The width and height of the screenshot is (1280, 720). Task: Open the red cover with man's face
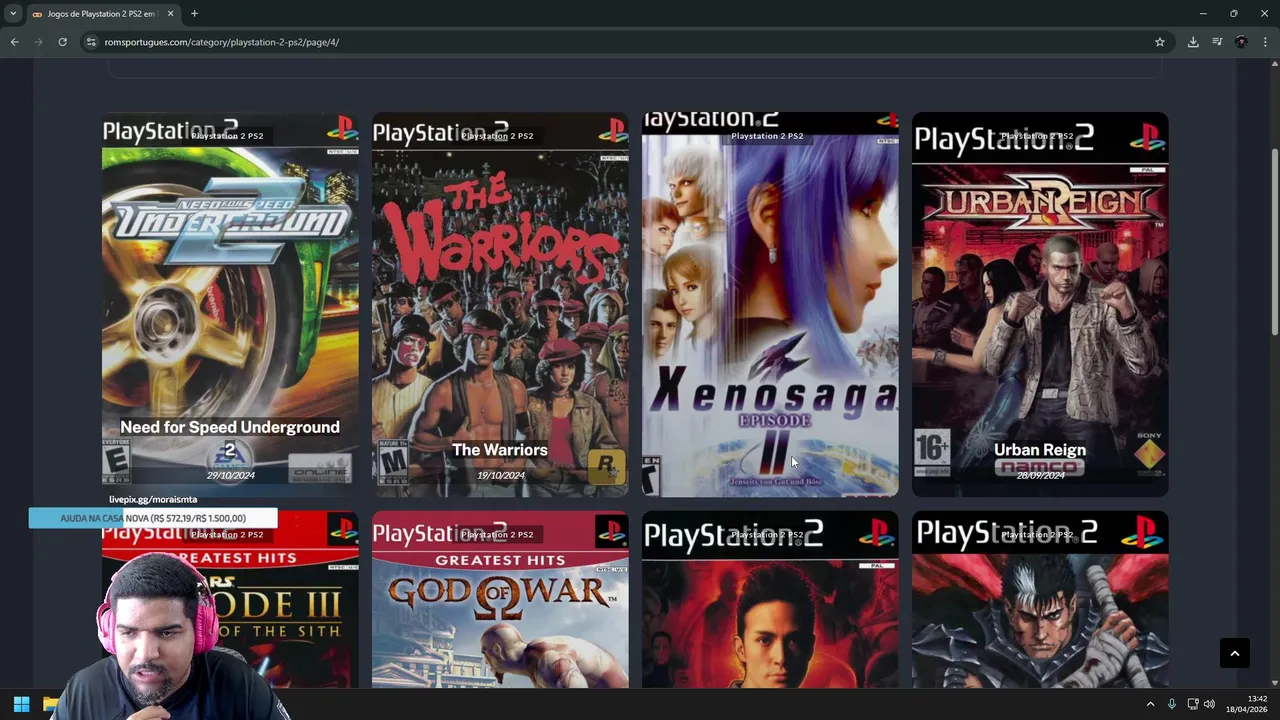pyautogui.click(x=770, y=600)
